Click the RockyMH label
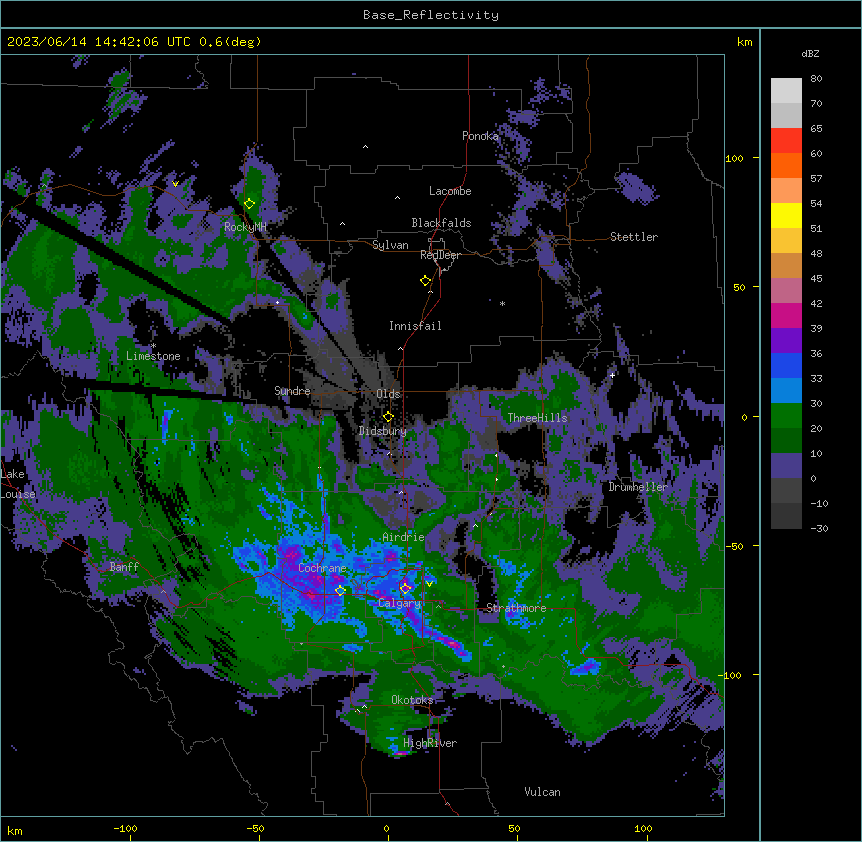 245,227
